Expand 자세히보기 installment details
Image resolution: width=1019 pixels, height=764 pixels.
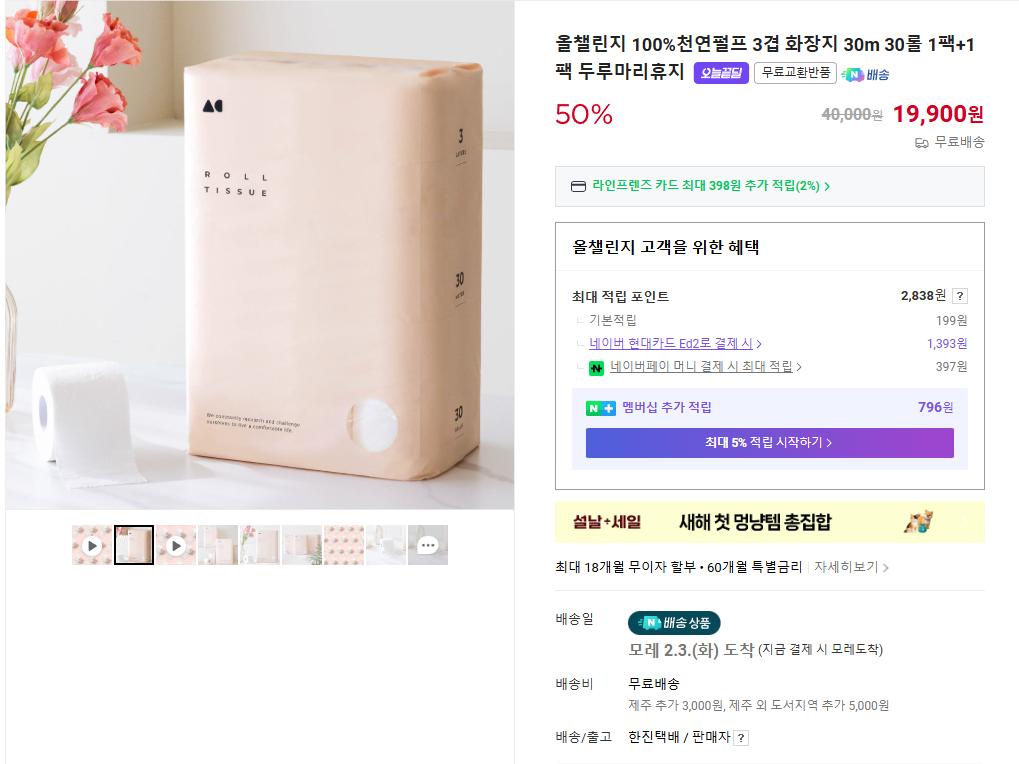851,567
